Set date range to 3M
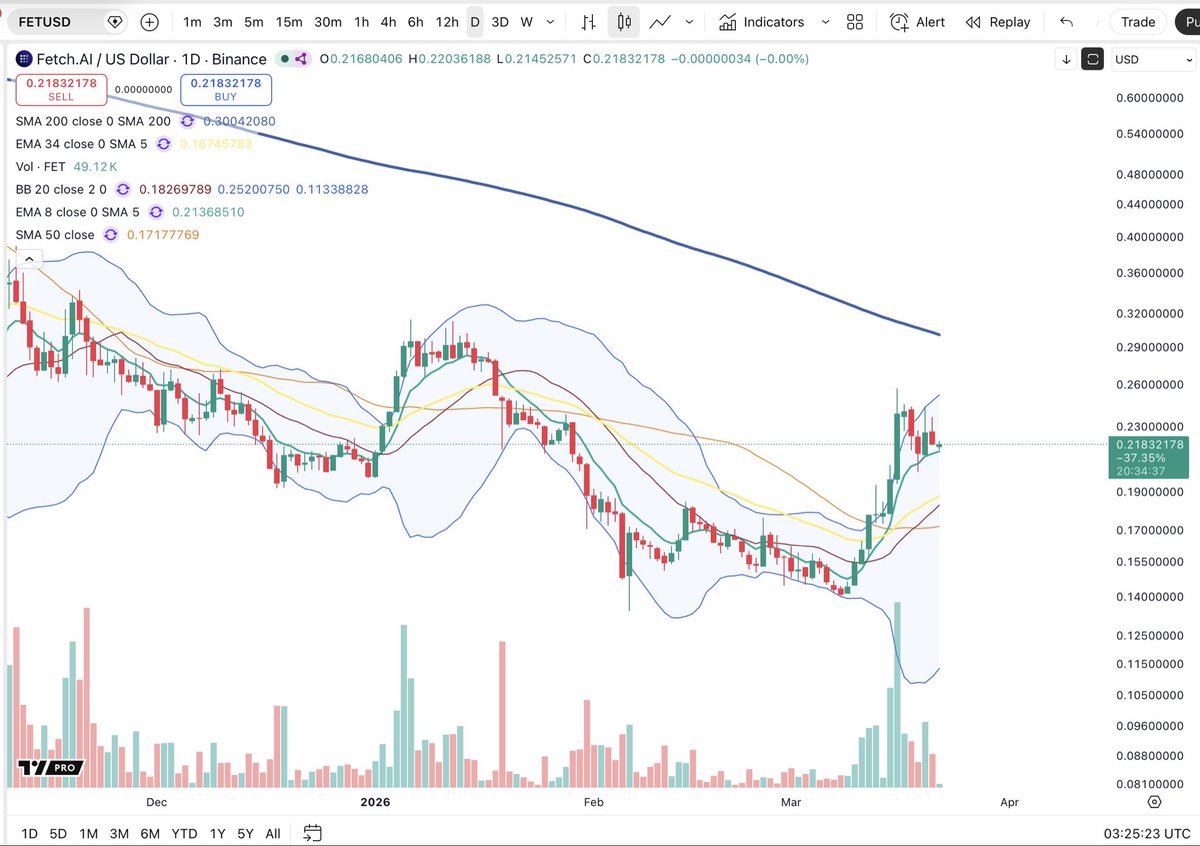 [x=119, y=833]
